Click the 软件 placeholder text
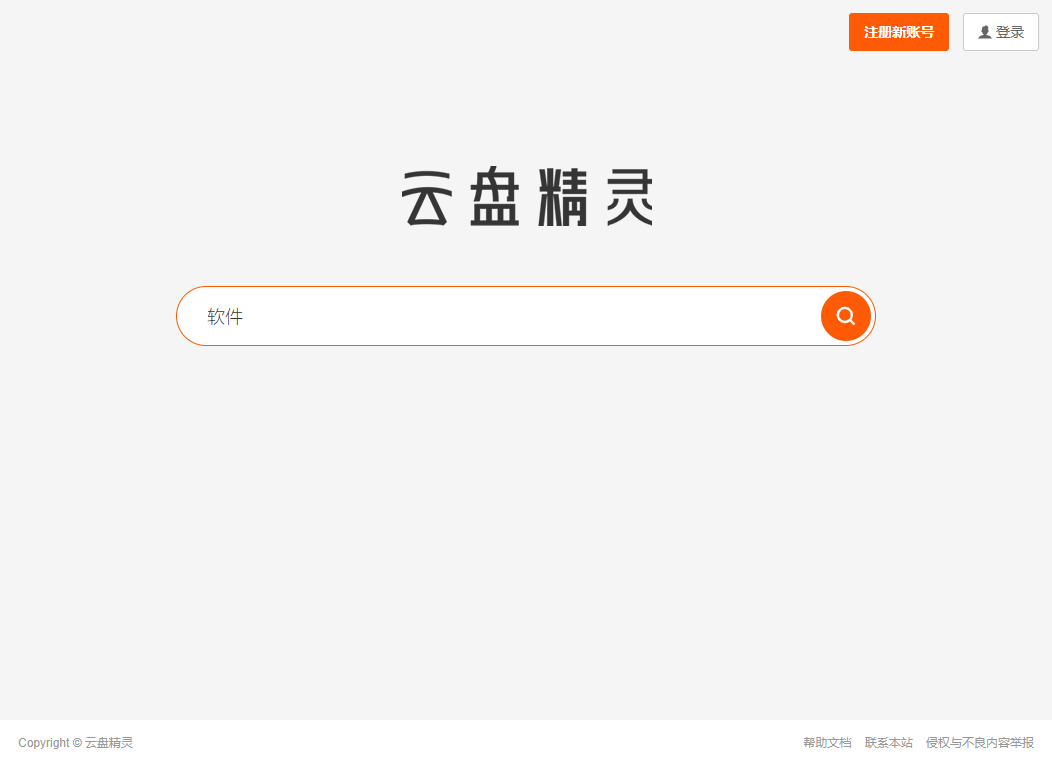The image size is (1052, 761). [225, 316]
